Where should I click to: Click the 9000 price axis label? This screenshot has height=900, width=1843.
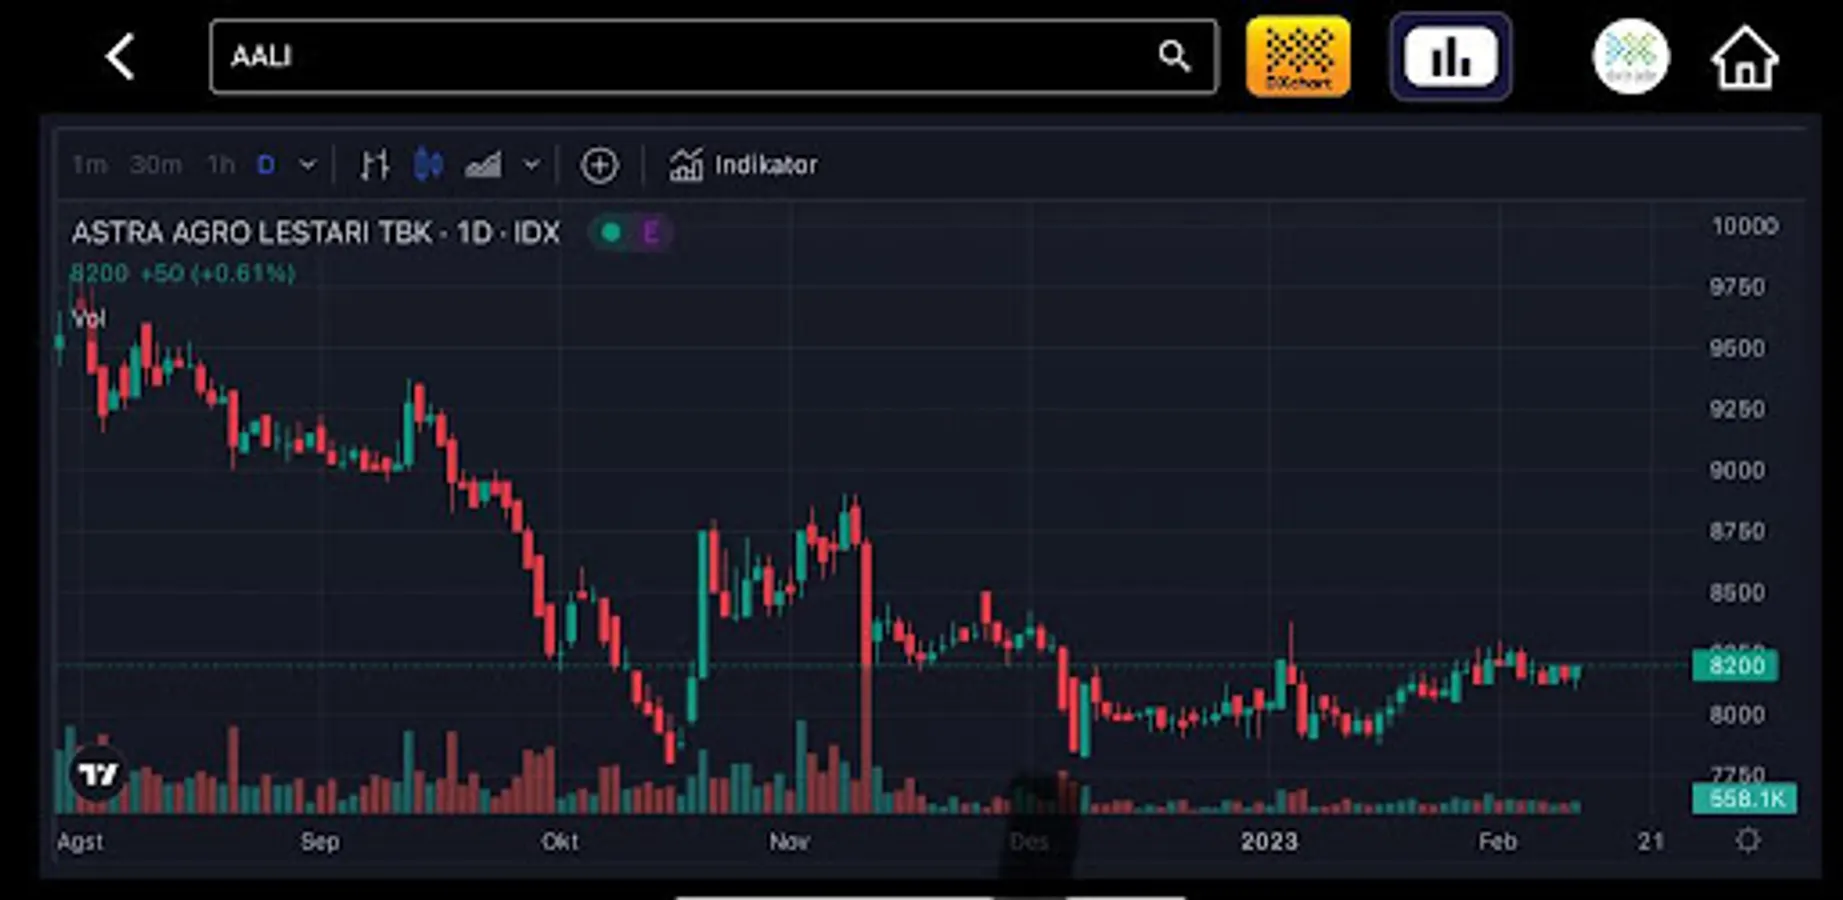point(1737,470)
